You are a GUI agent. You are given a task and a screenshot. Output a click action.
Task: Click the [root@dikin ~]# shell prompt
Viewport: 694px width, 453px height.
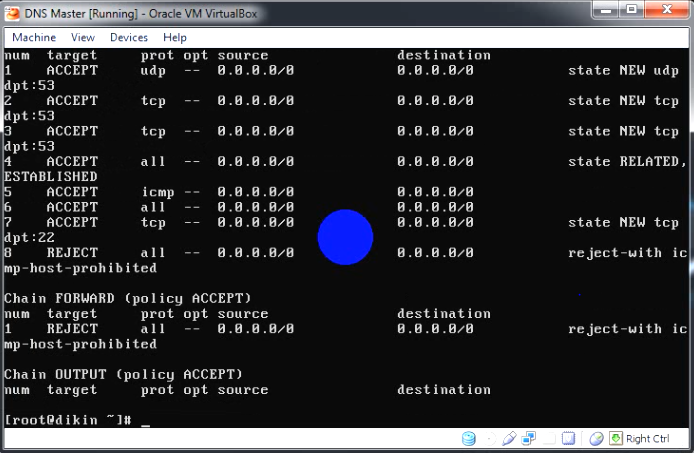[68, 420]
